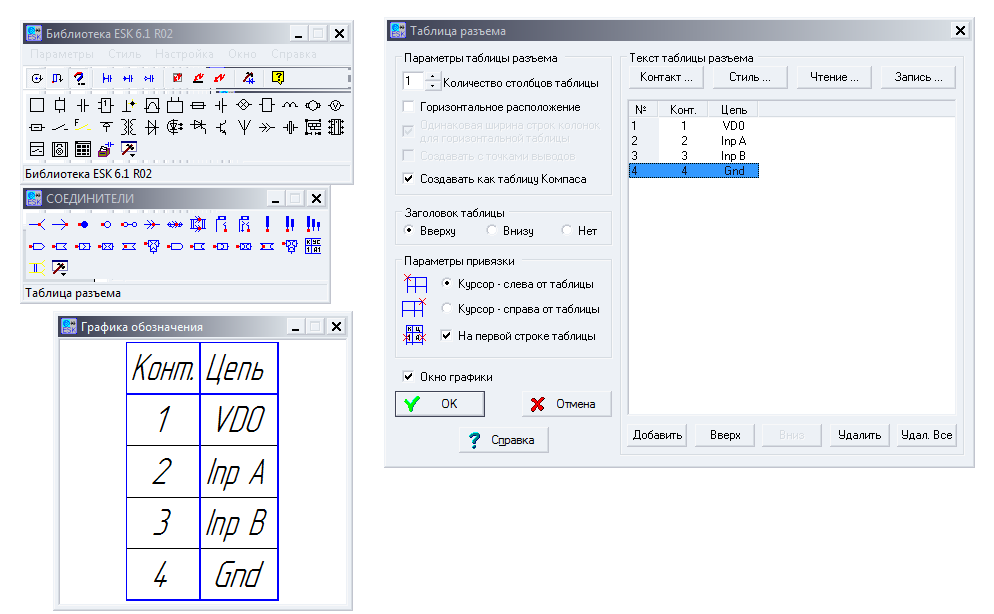This screenshot has height=614, width=994.
Task: Choose Курсор - справа от таблицы option
Action: click(x=446, y=309)
